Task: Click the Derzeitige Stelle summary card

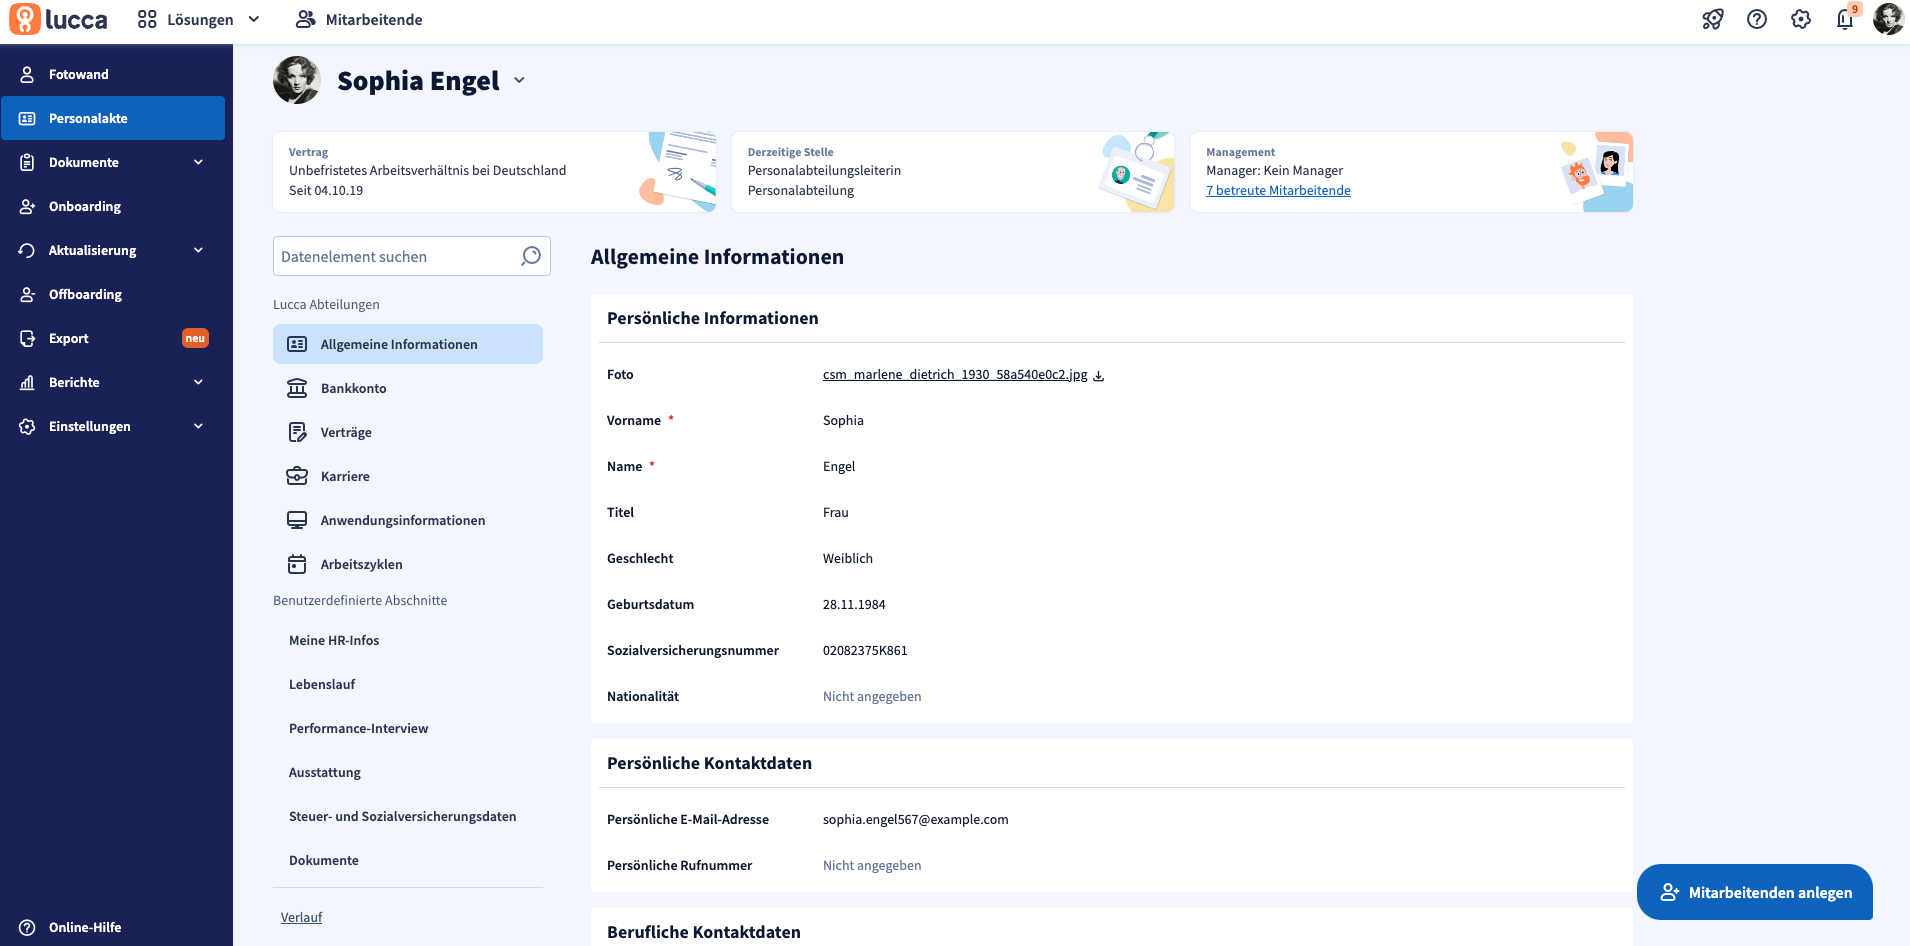Action: 953,172
